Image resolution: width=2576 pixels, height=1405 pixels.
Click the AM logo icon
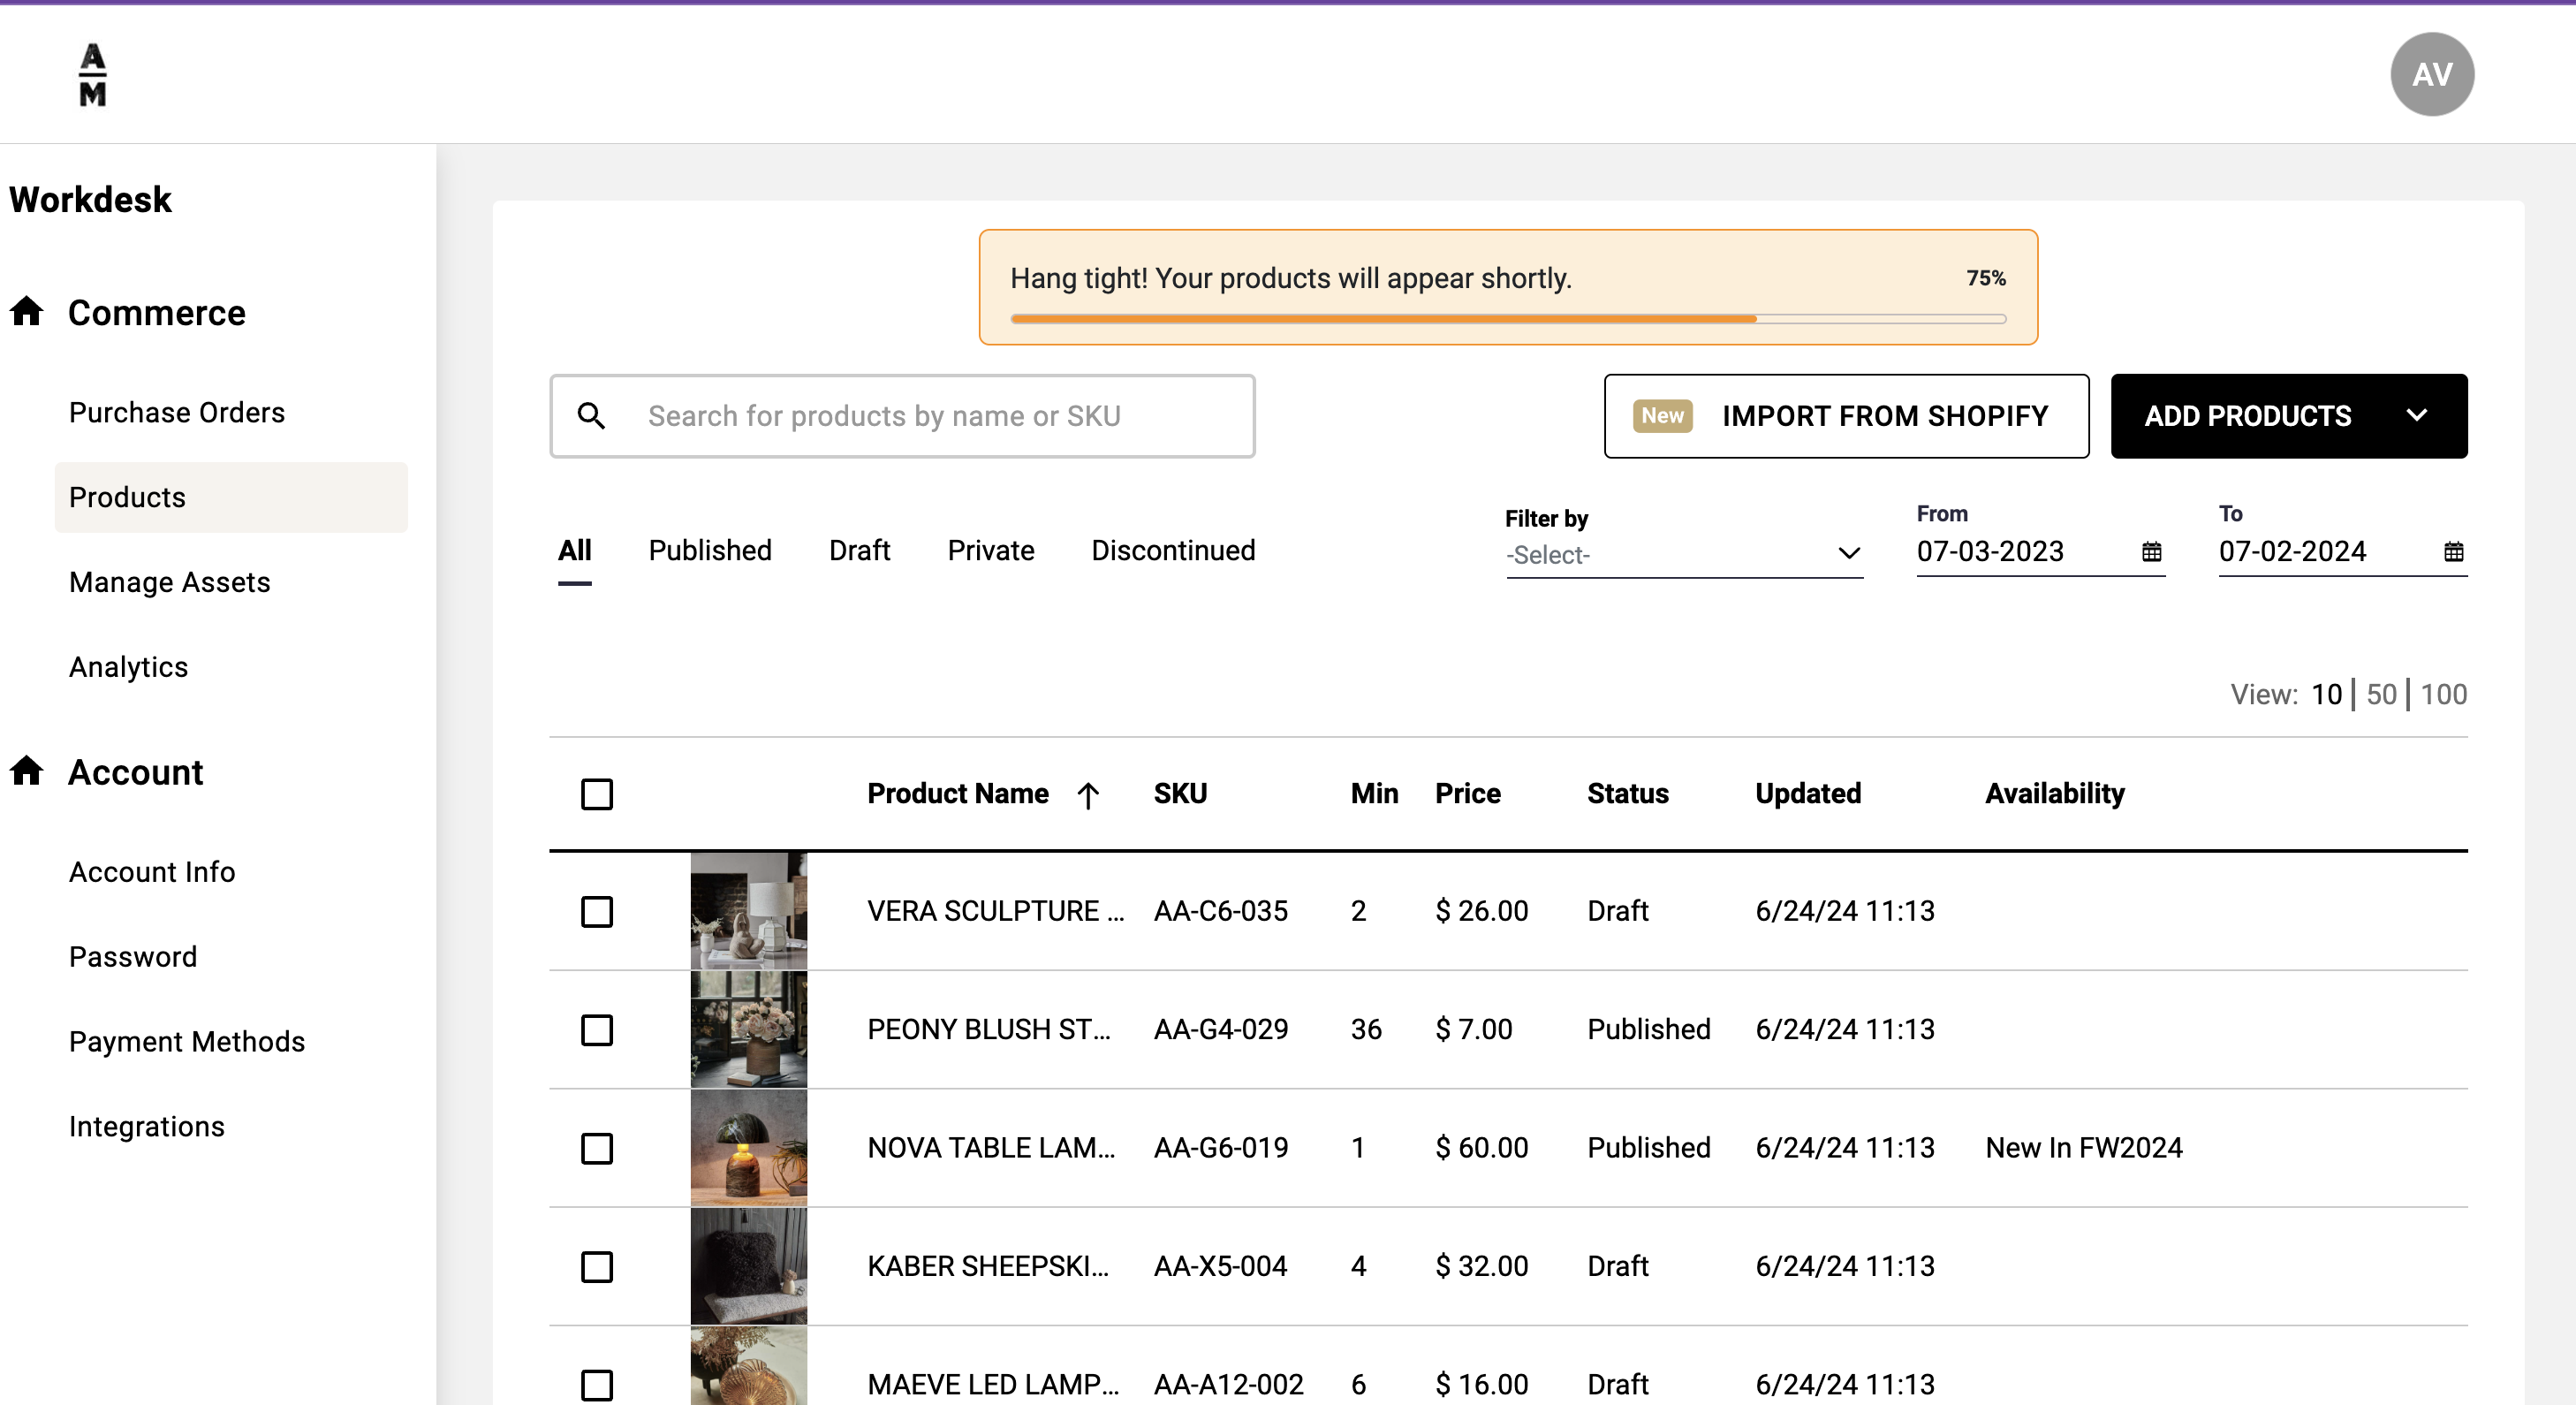point(92,74)
